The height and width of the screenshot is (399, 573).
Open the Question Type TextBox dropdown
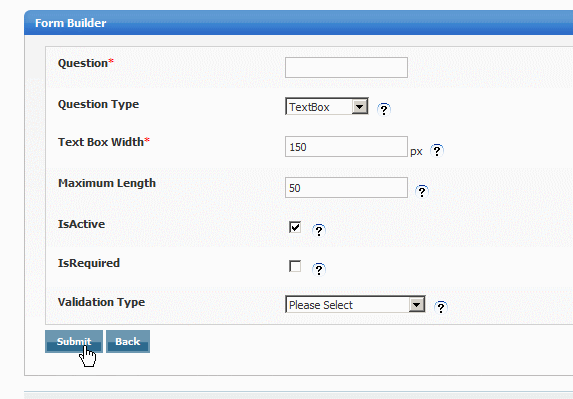point(327,106)
